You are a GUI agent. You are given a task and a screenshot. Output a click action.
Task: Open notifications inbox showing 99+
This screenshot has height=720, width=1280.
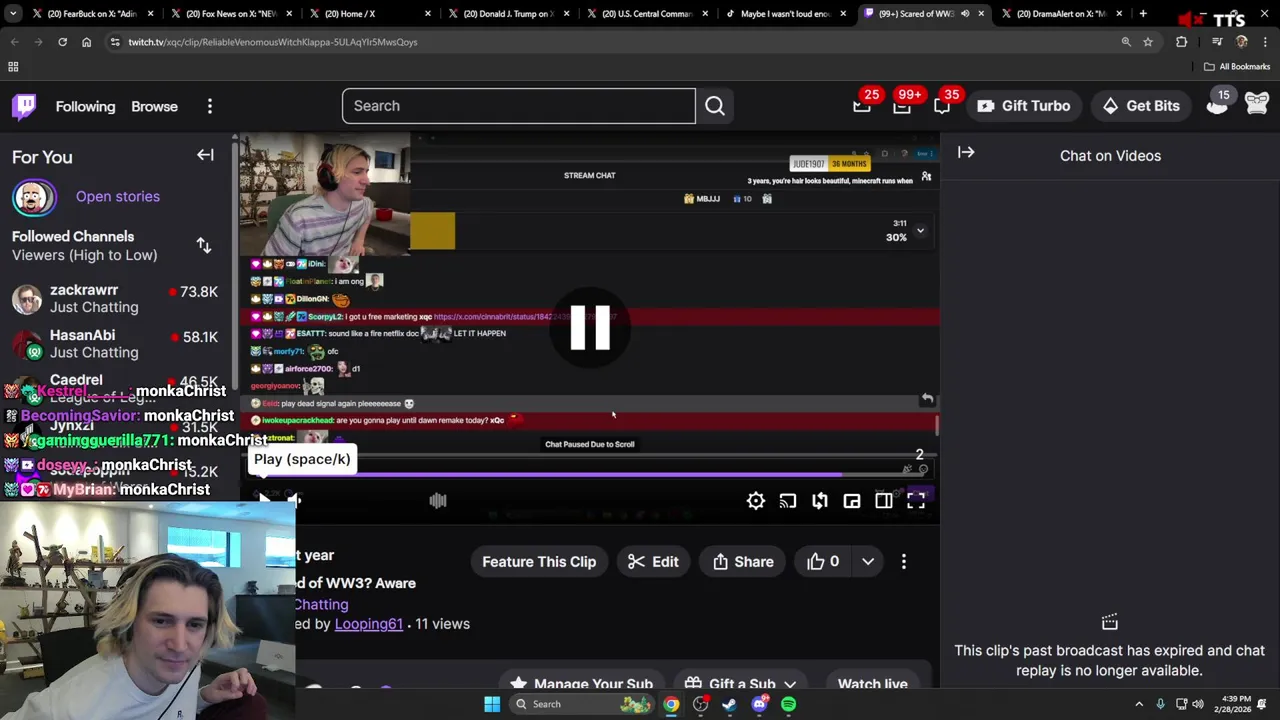tap(902, 106)
